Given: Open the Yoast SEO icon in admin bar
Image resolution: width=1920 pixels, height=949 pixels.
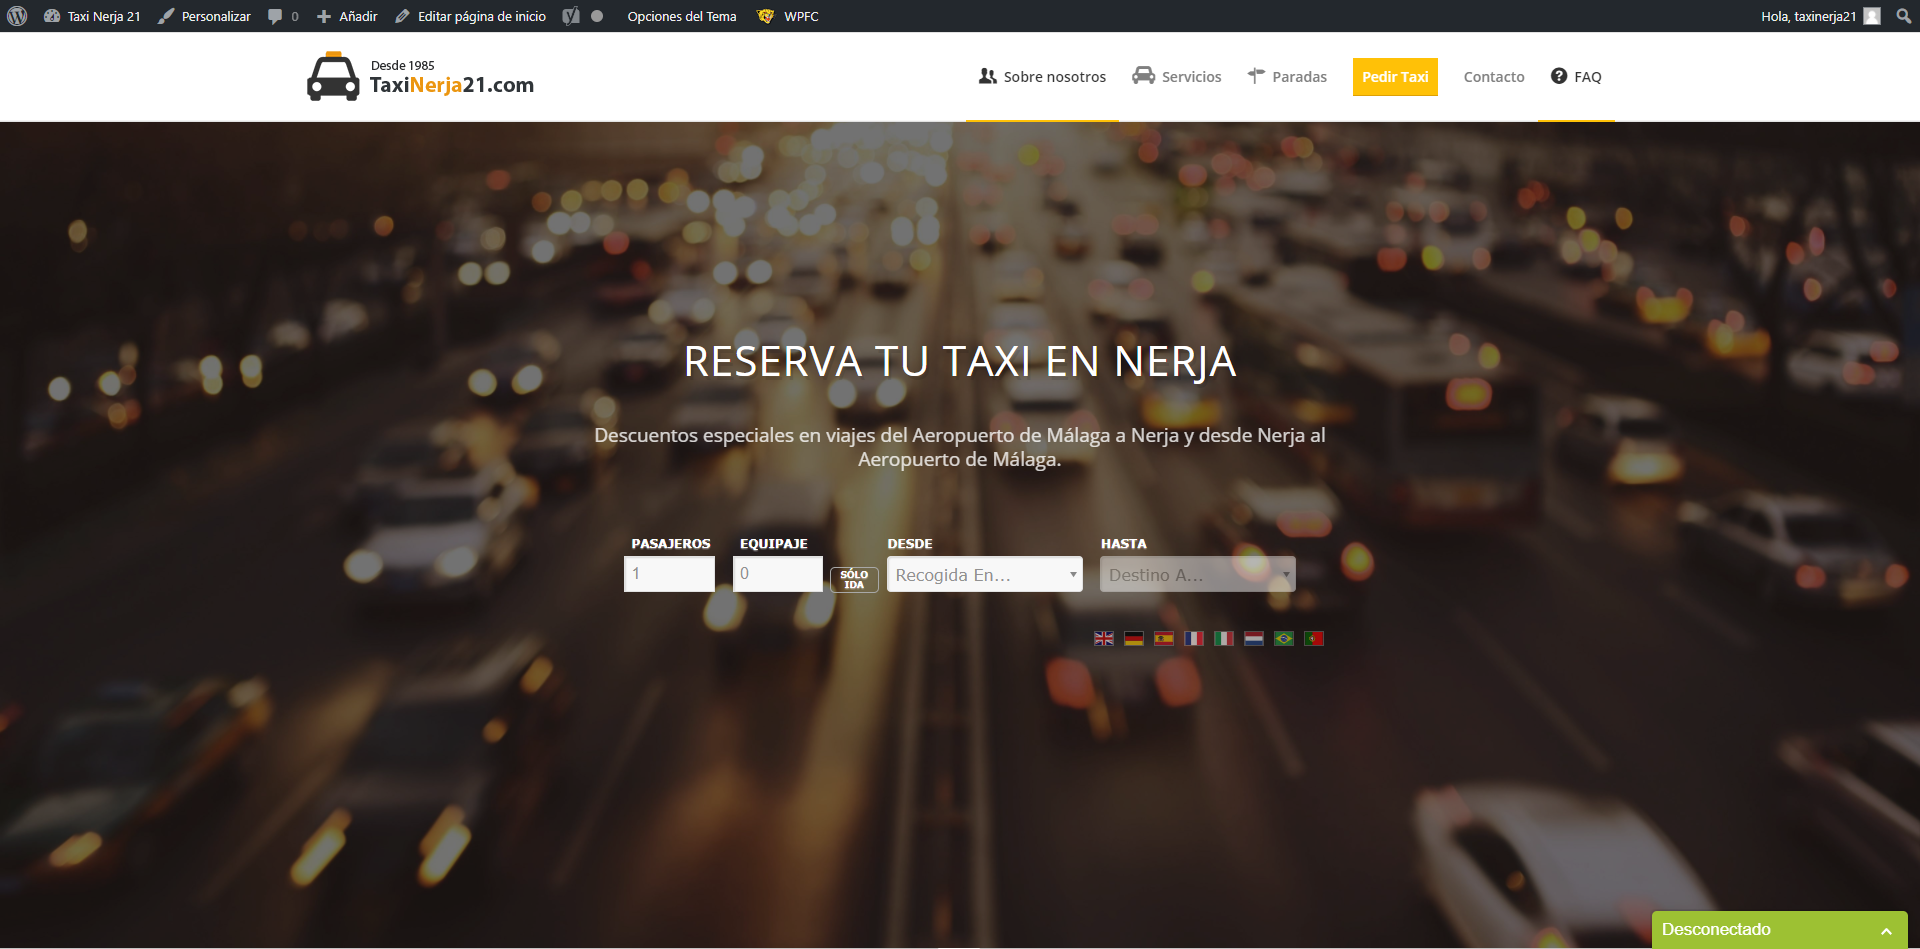Looking at the screenshot, I should [x=570, y=16].
